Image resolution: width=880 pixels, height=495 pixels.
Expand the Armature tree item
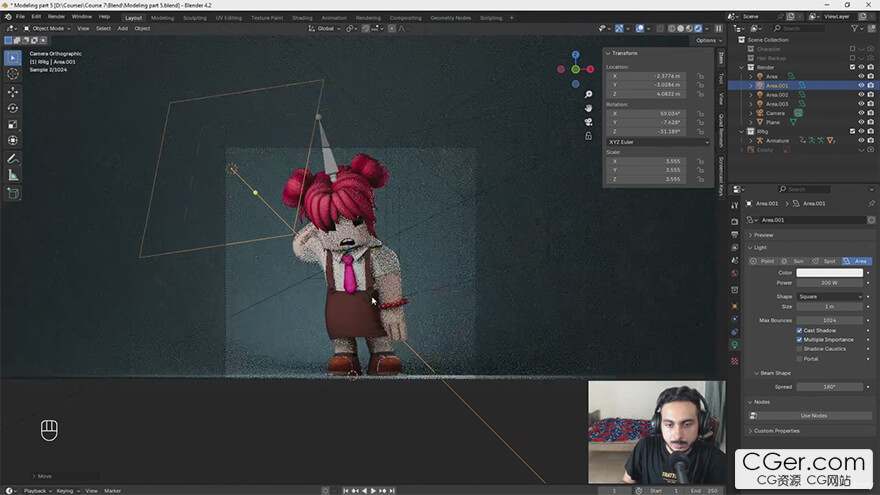[751, 141]
